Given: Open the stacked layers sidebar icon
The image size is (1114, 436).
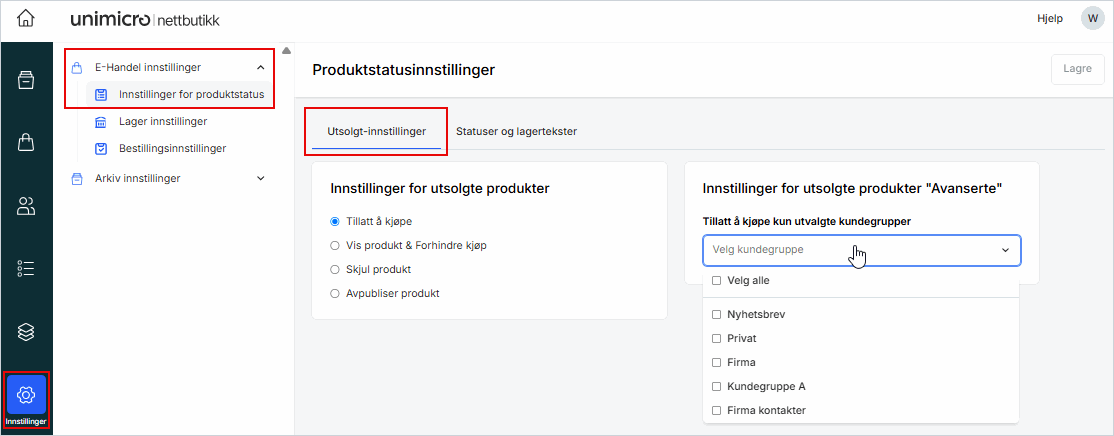Looking at the screenshot, I should [26, 331].
